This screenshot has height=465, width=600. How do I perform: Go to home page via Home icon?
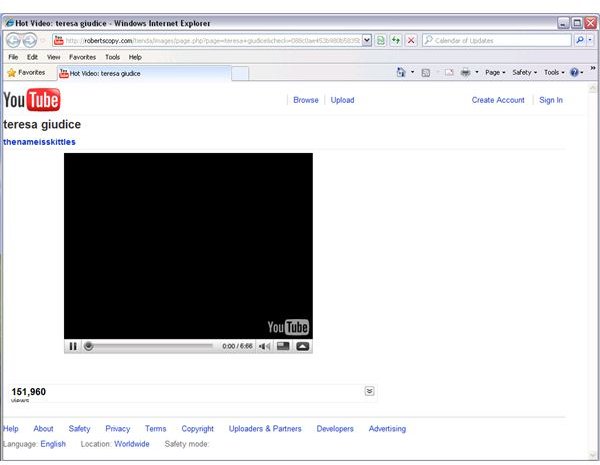[401, 72]
